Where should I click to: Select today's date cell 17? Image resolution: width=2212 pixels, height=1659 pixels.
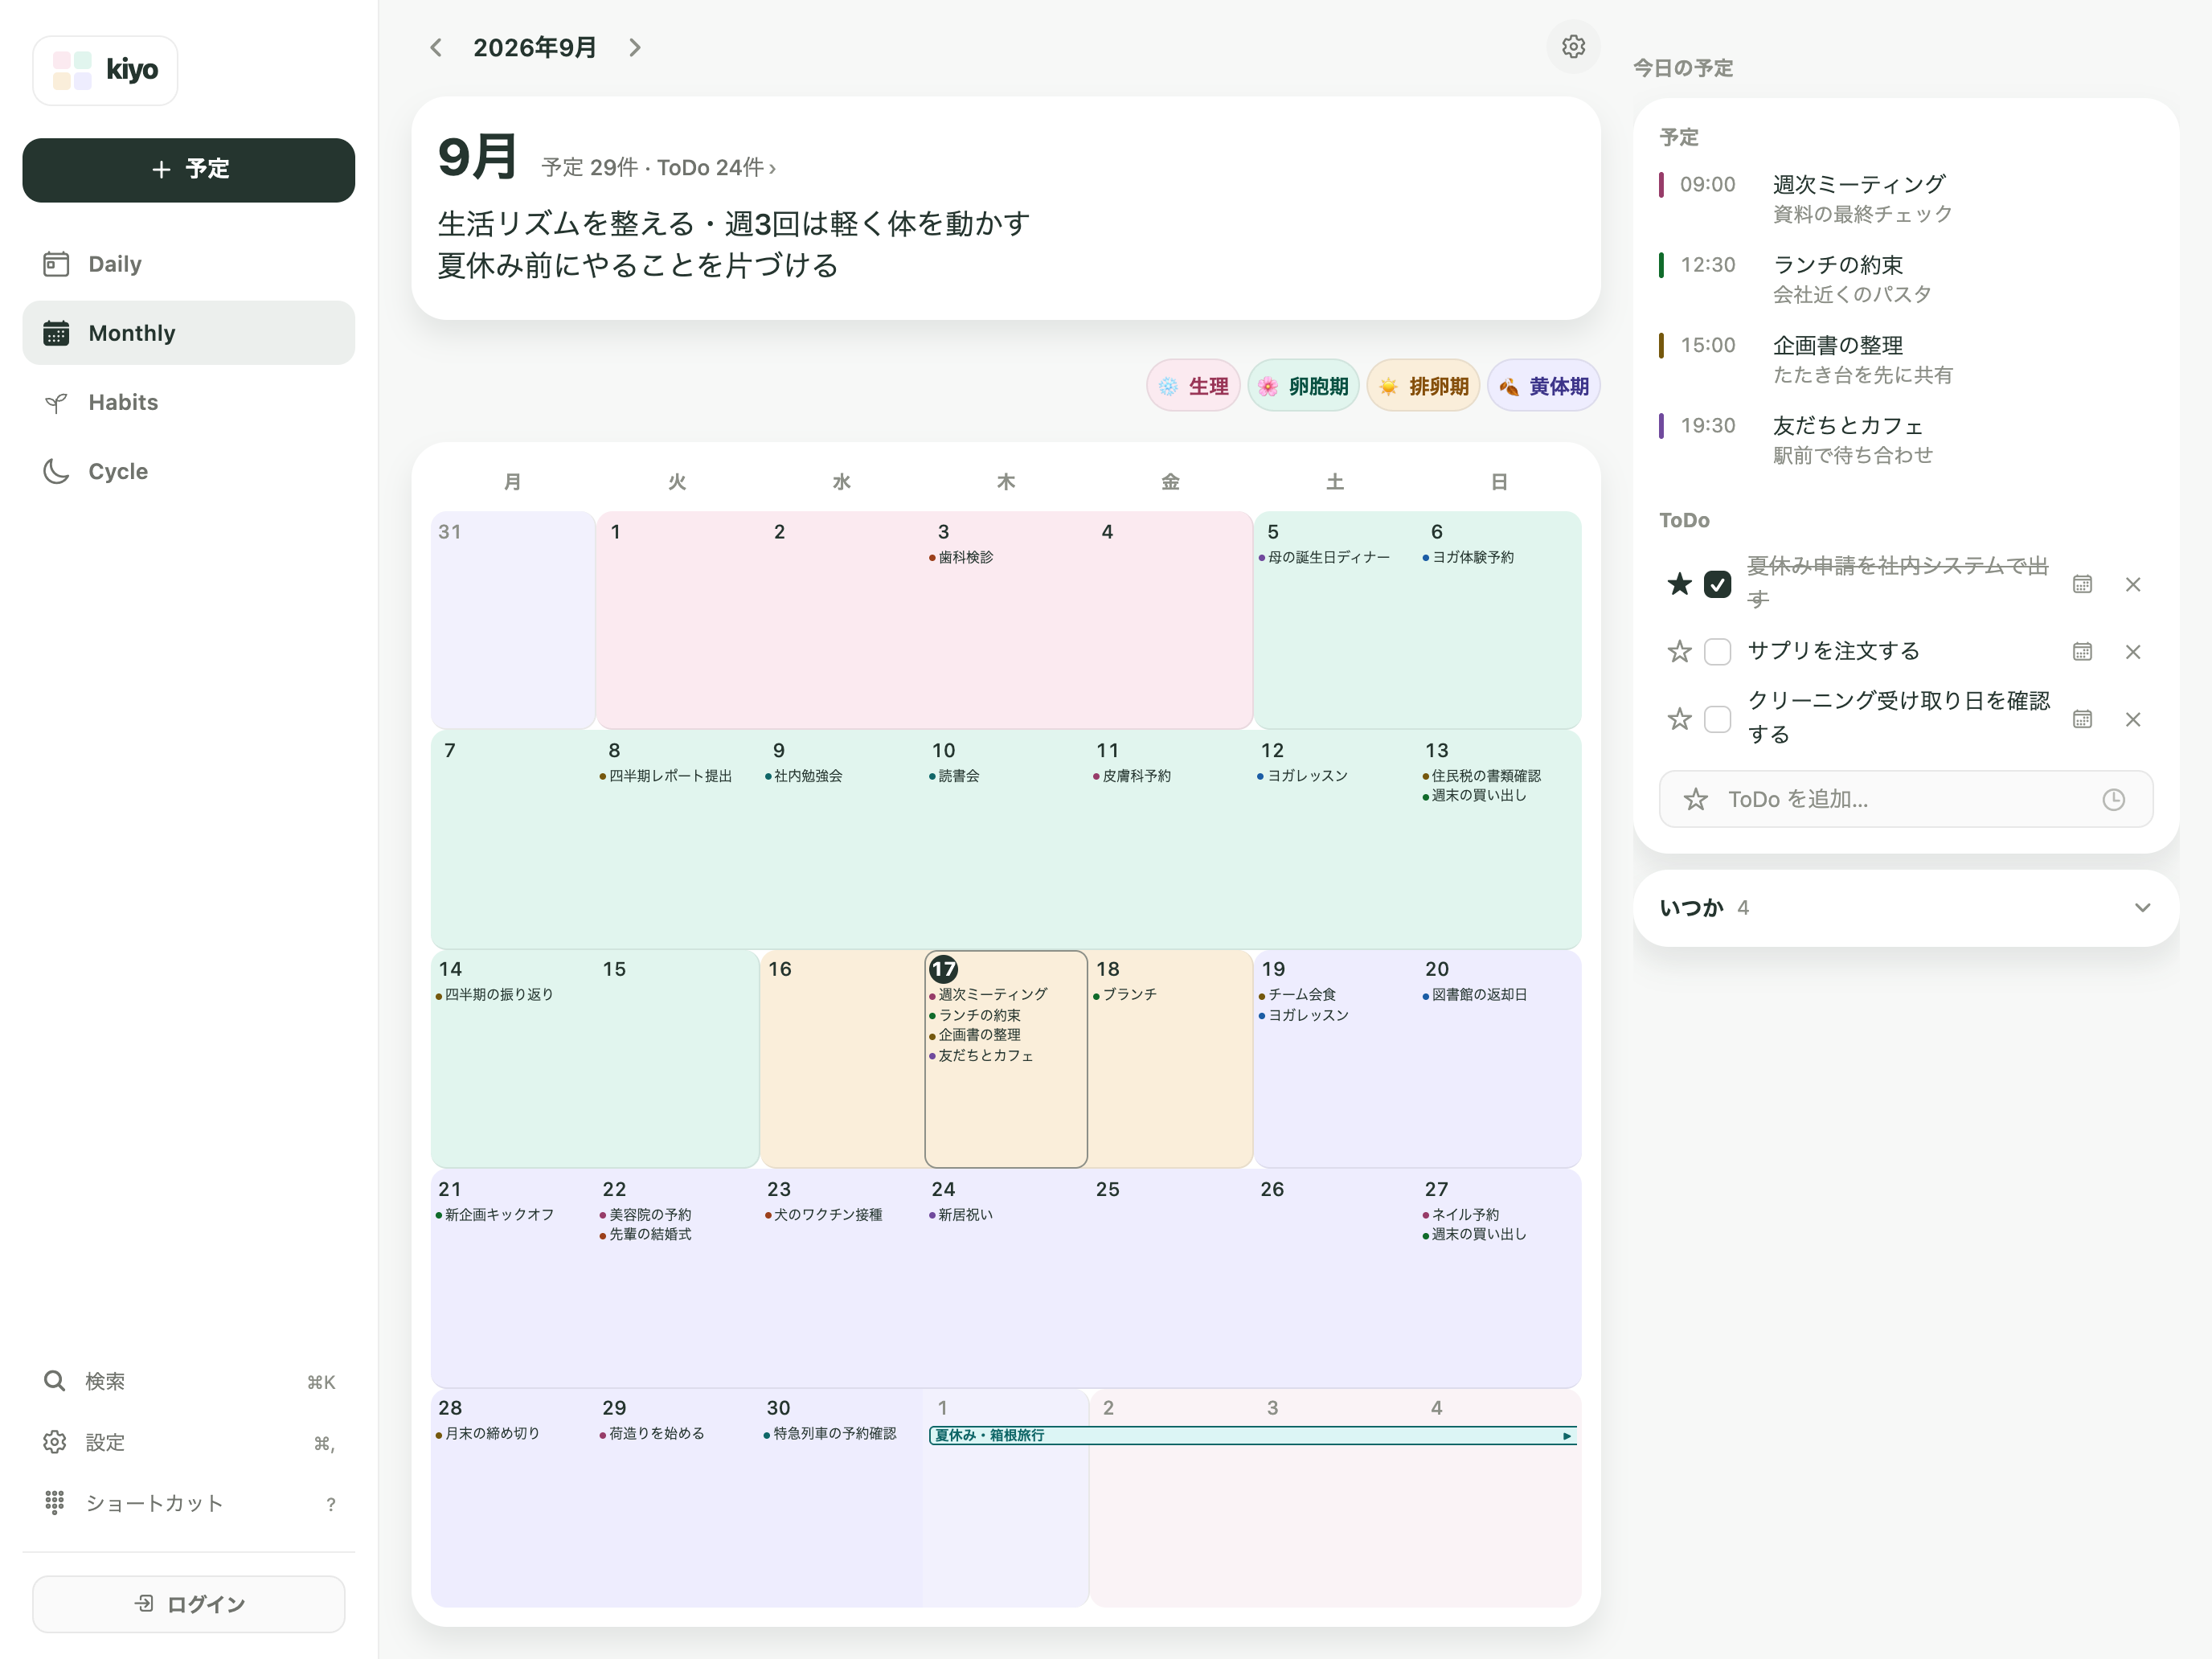[1006, 1059]
